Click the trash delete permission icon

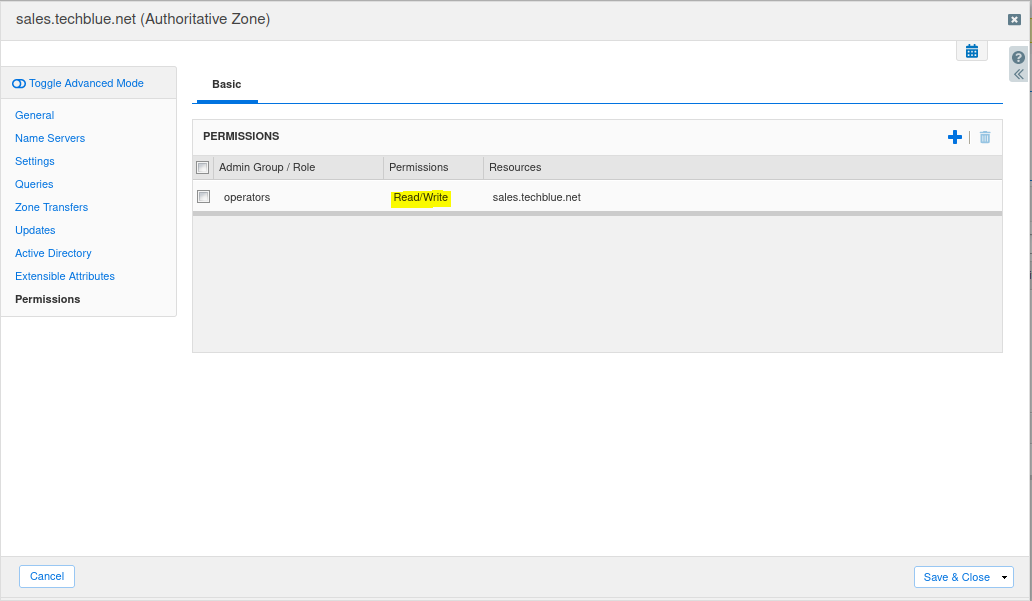coord(985,137)
